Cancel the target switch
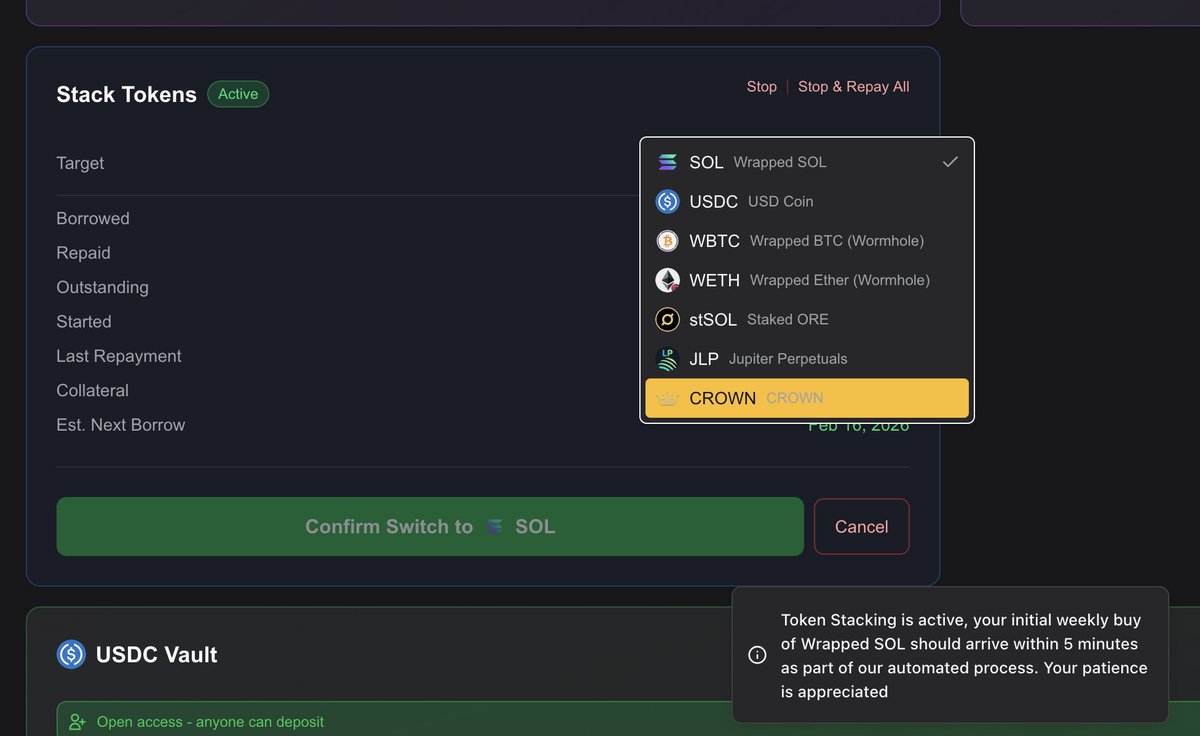 (x=861, y=527)
